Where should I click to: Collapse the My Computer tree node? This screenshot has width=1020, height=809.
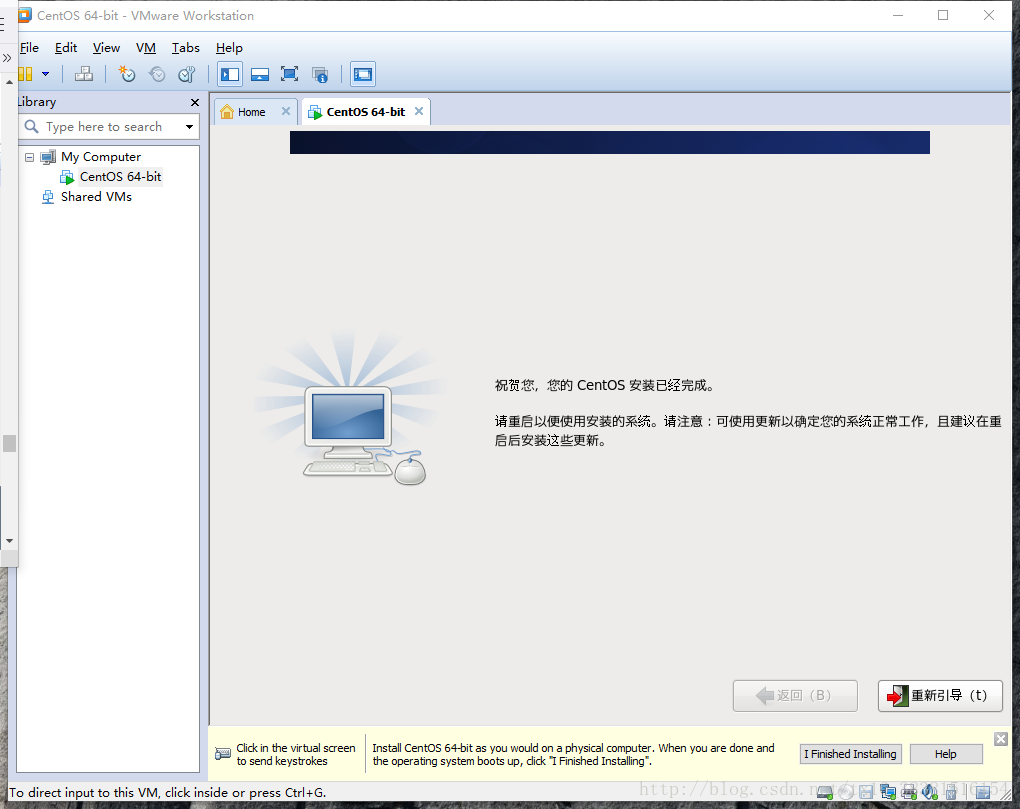click(x=29, y=157)
